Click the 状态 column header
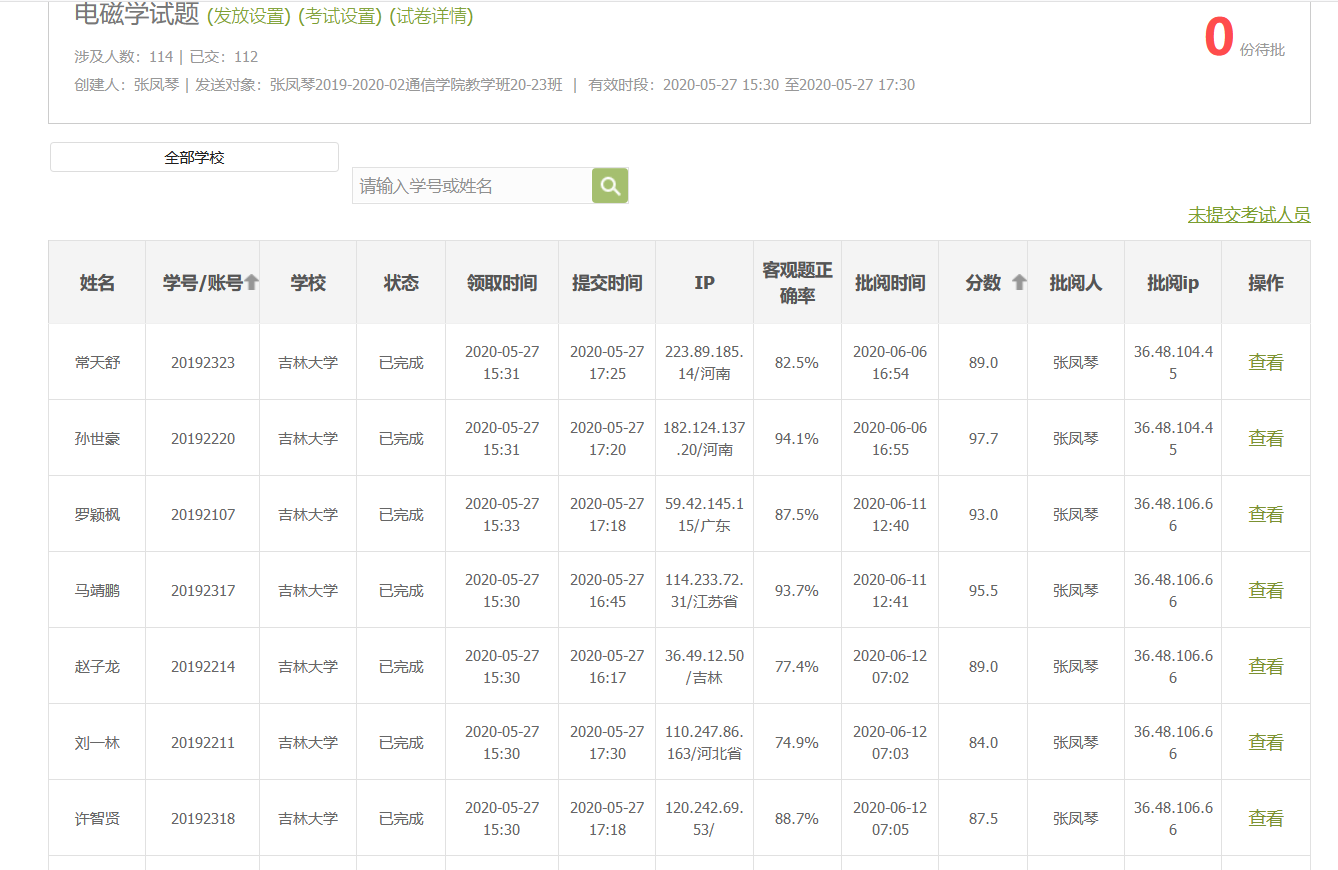This screenshot has width=1338, height=870. [x=401, y=283]
